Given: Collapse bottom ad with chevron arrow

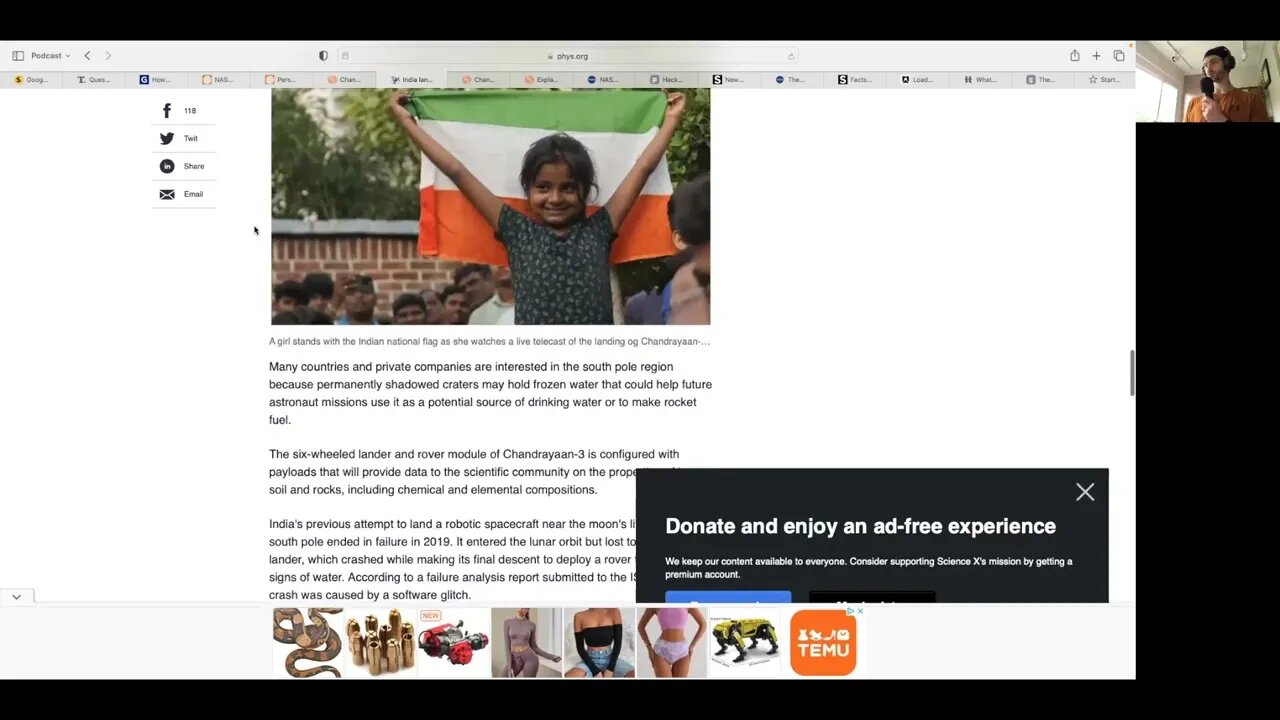Looking at the screenshot, I should coord(17,597).
